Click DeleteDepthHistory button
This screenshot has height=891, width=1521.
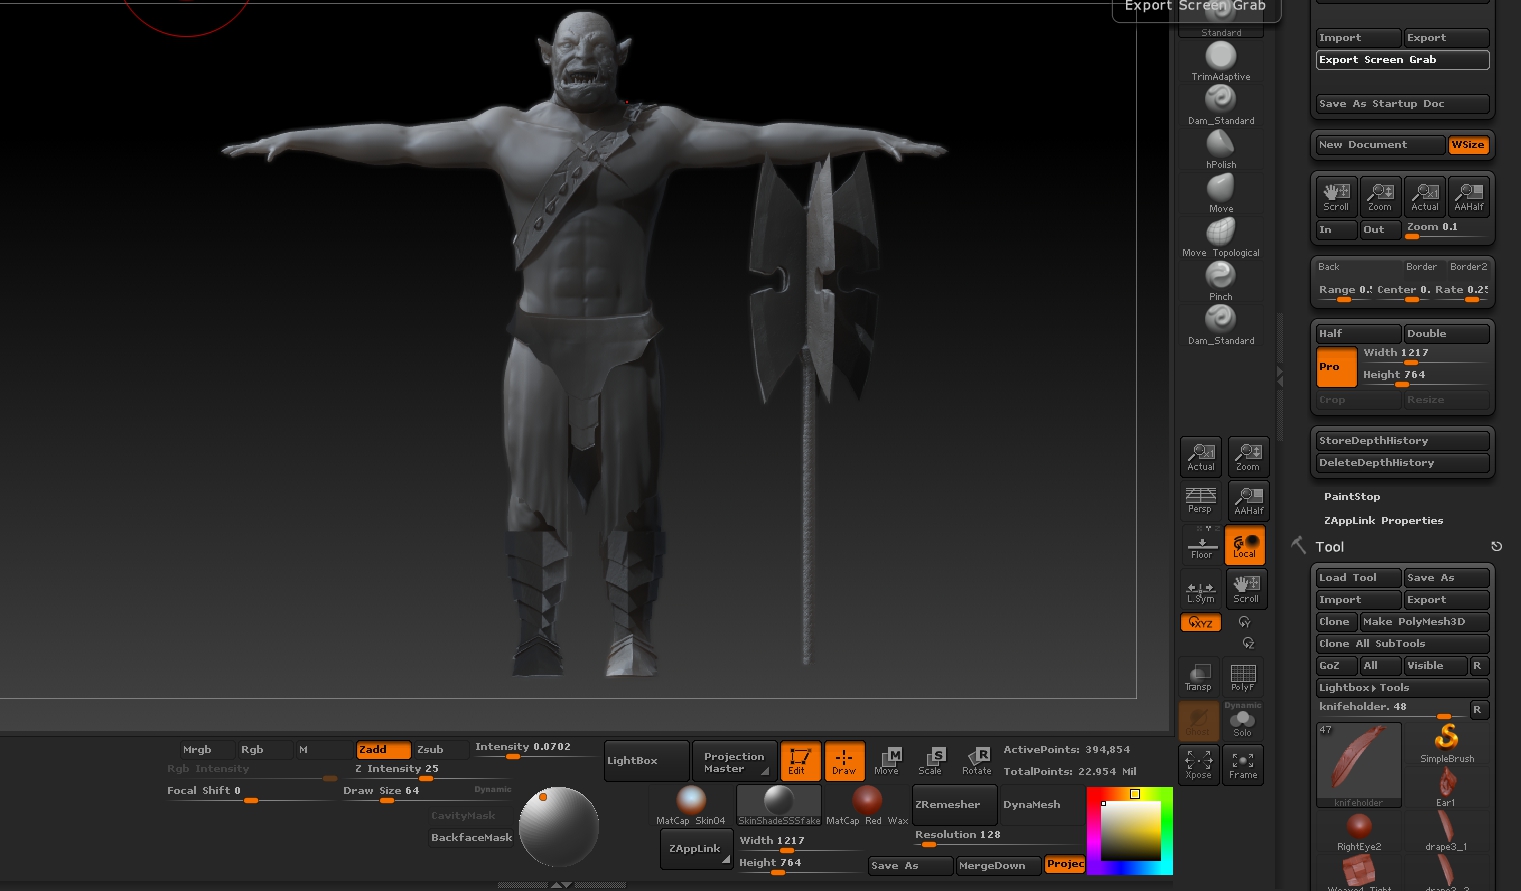[x=1403, y=463]
